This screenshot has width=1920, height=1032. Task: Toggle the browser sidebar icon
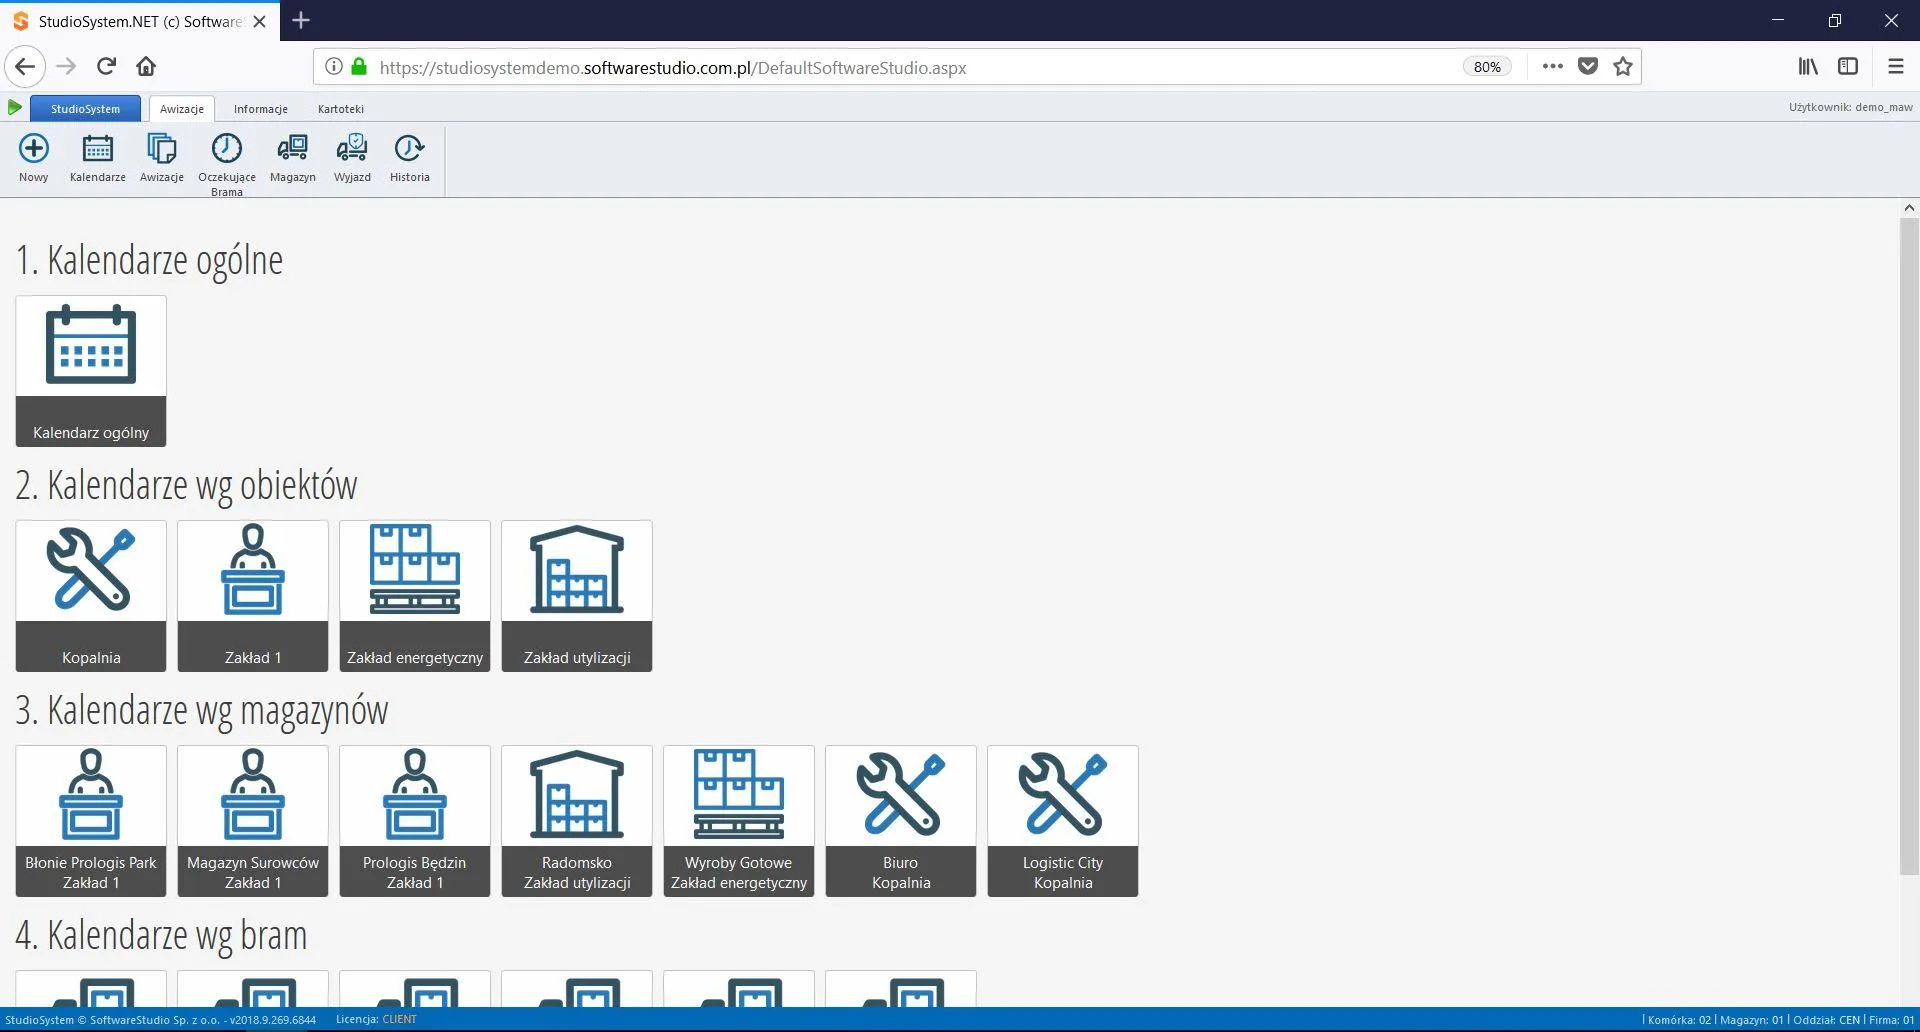(1848, 67)
